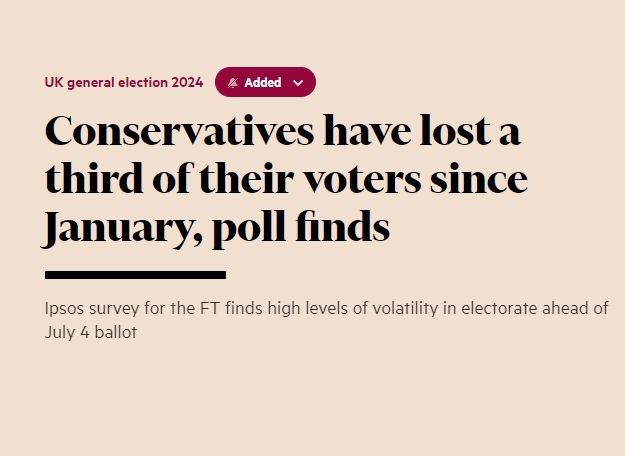Viewport: 625px width, 456px height.
Task: Open the UK general election 2024 topic
Action: 124,83
